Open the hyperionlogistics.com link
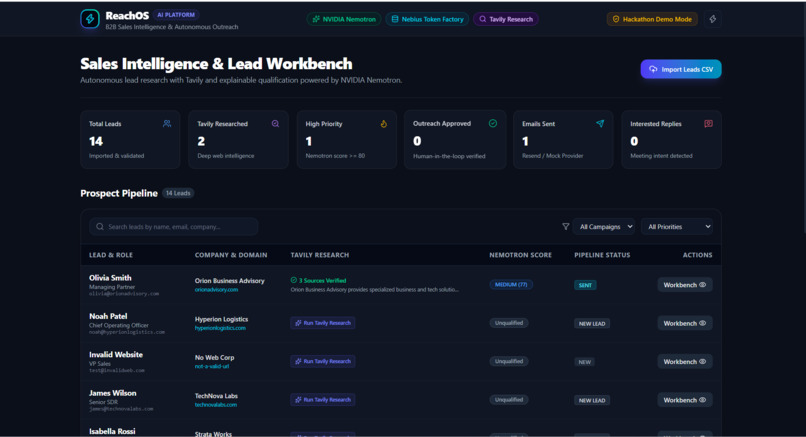The width and height of the screenshot is (806, 437). [220, 327]
